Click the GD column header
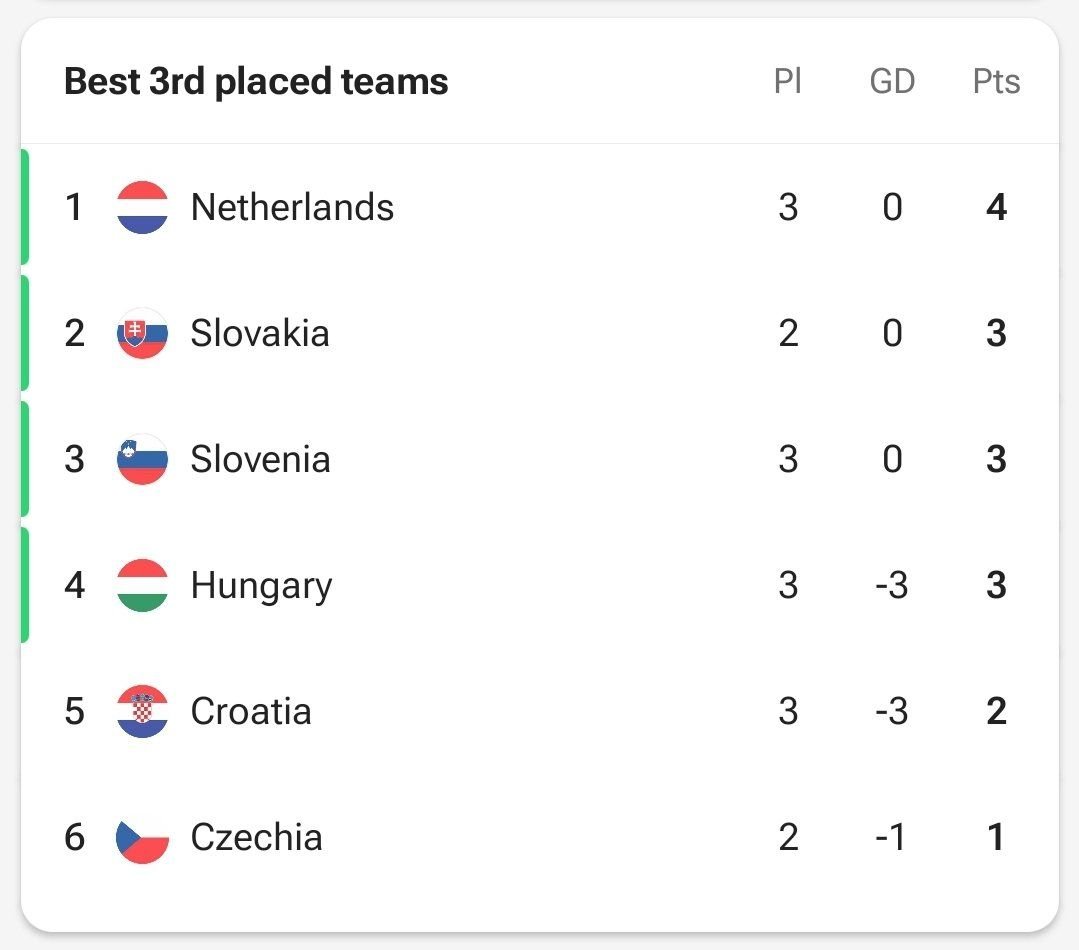Screen dimensions: 1079x950 pyautogui.click(x=893, y=81)
